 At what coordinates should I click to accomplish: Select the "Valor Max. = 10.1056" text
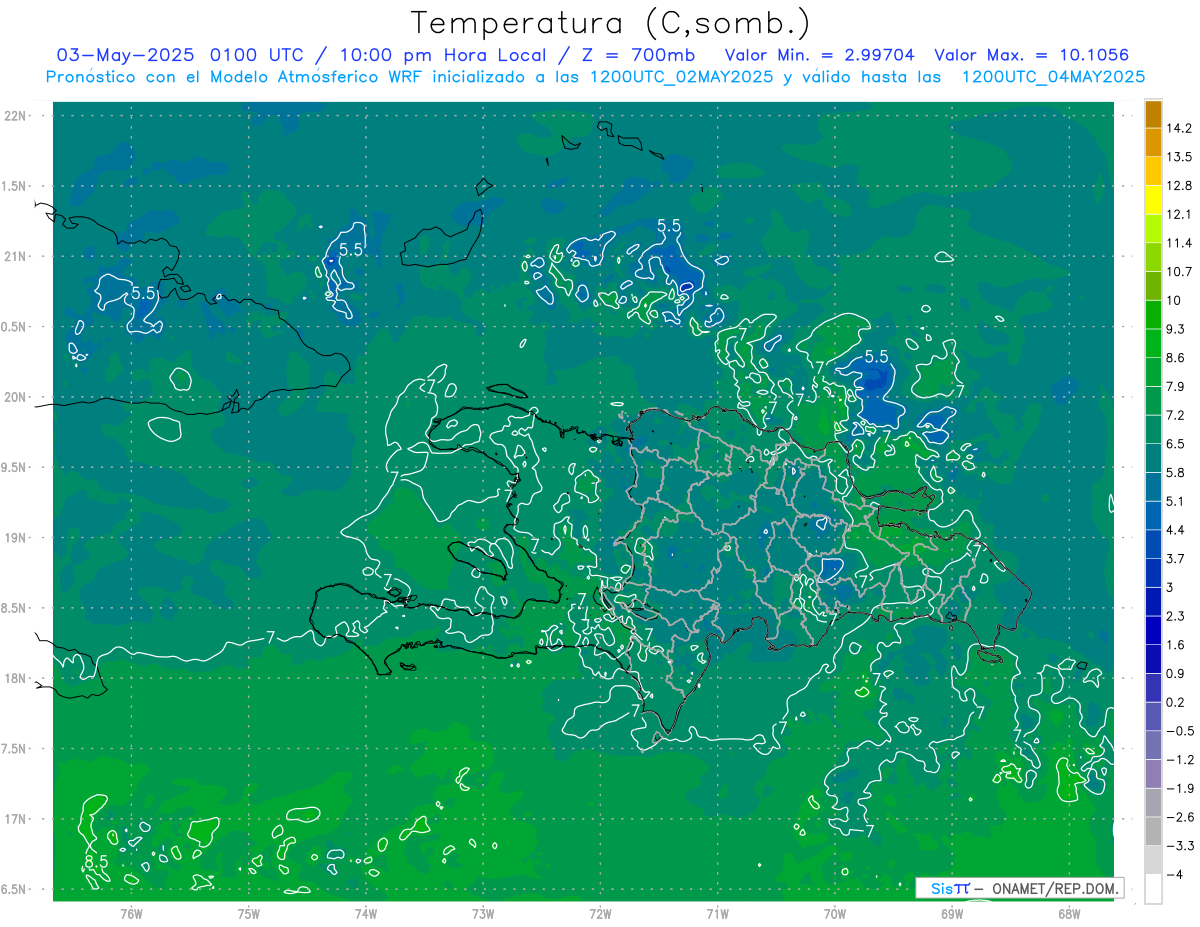pyautogui.click(x=1031, y=54)
